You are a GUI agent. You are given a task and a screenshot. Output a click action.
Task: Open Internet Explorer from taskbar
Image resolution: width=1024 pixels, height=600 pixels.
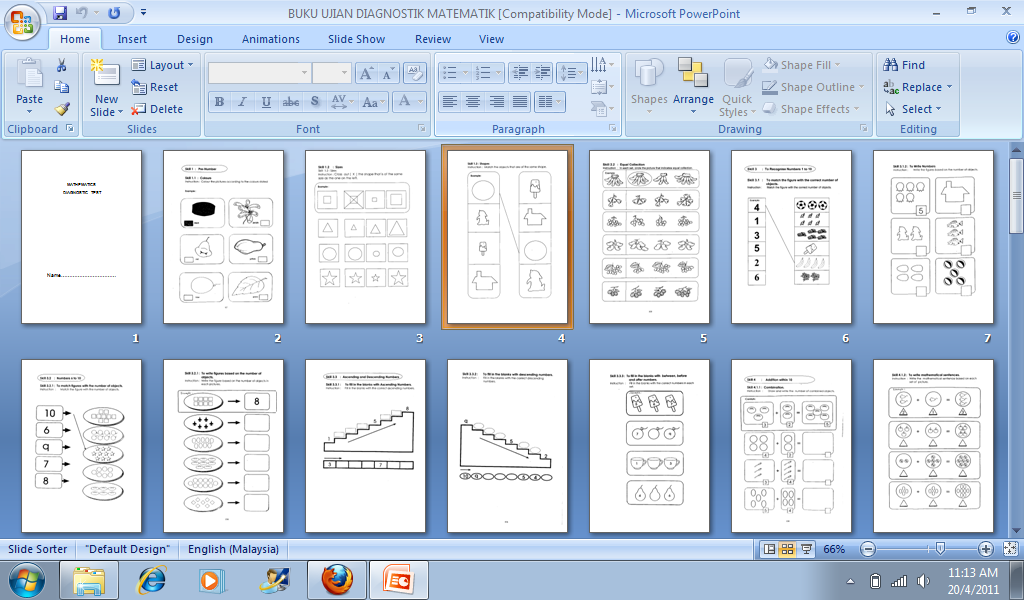151,580
